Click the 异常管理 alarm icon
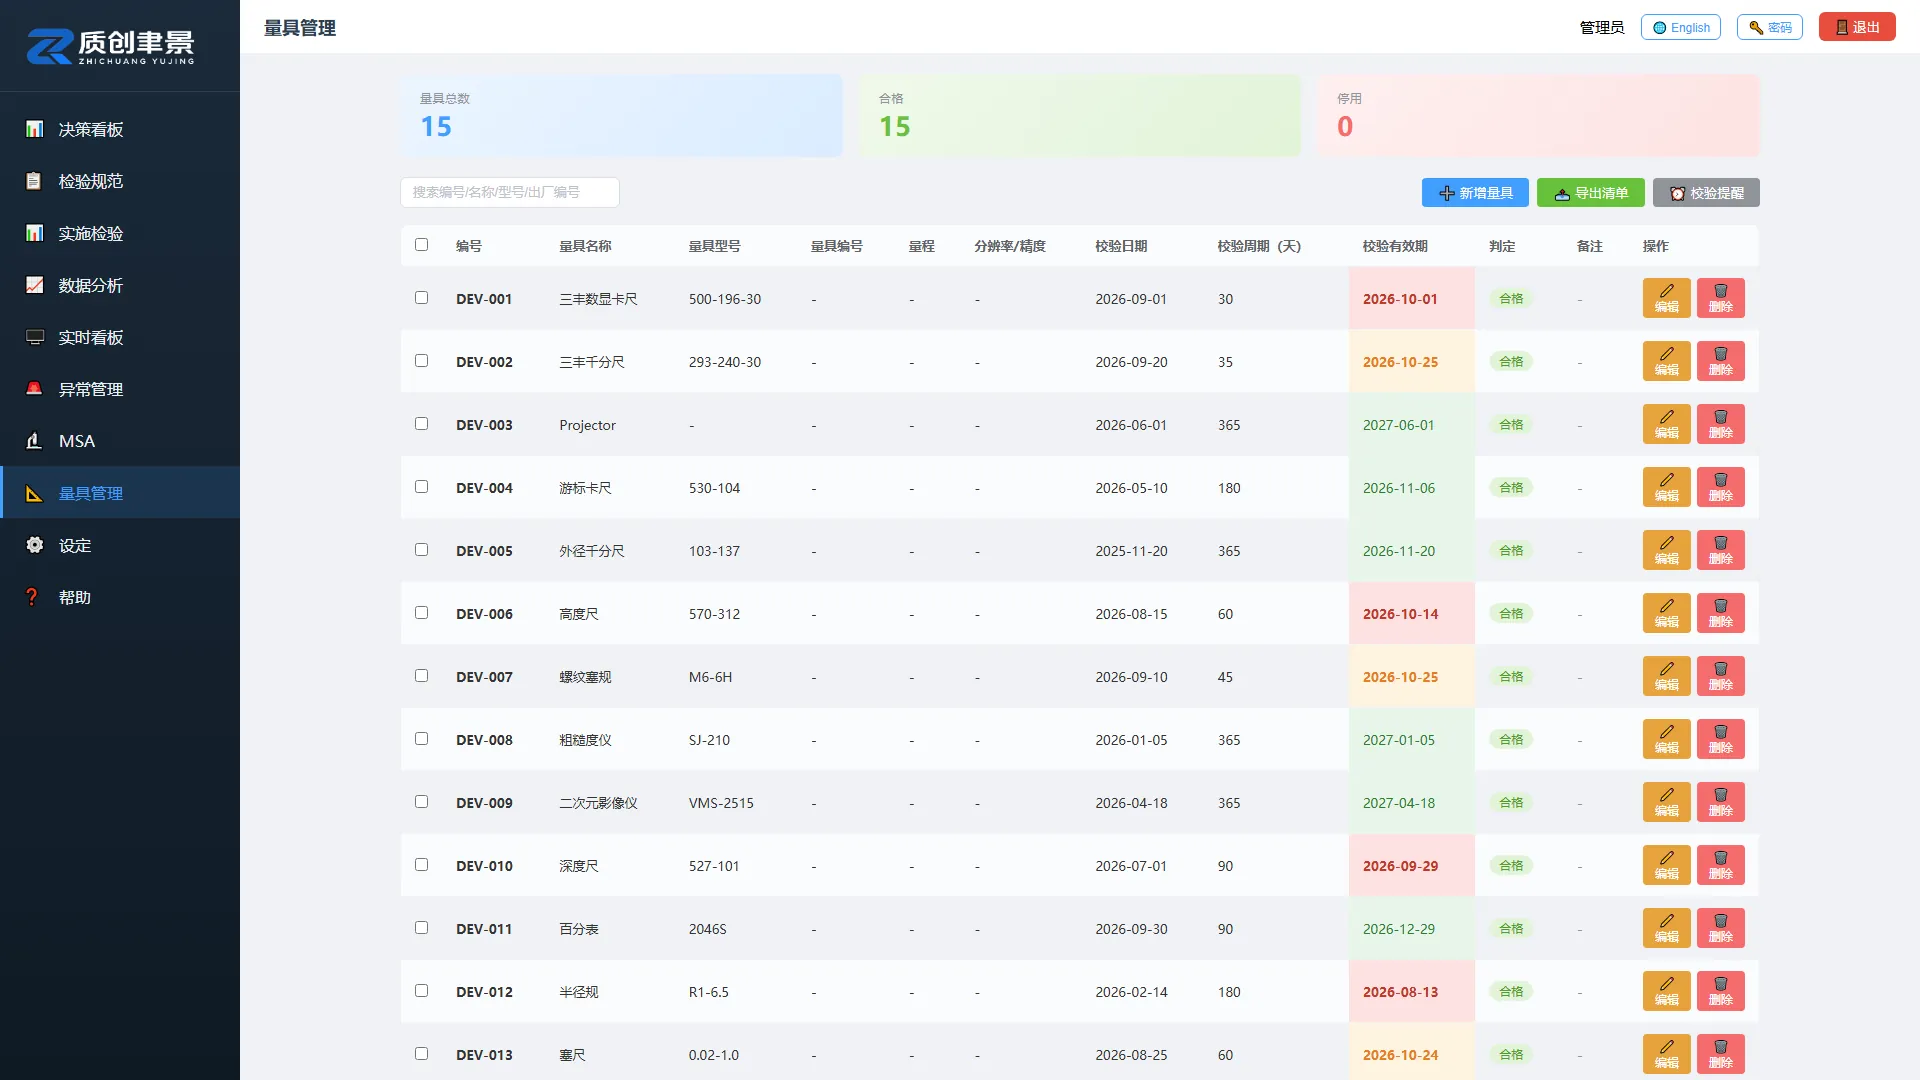 [x=34, y=389]
